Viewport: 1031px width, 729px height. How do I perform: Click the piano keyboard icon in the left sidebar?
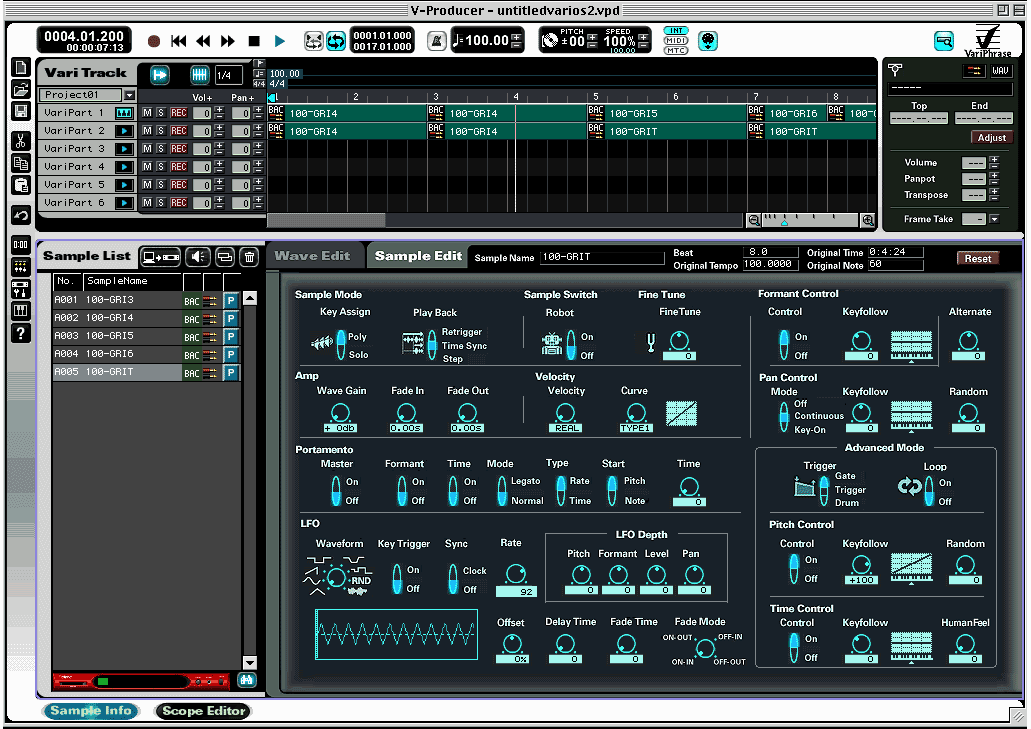pyautogui.click(x=21, y=311)
